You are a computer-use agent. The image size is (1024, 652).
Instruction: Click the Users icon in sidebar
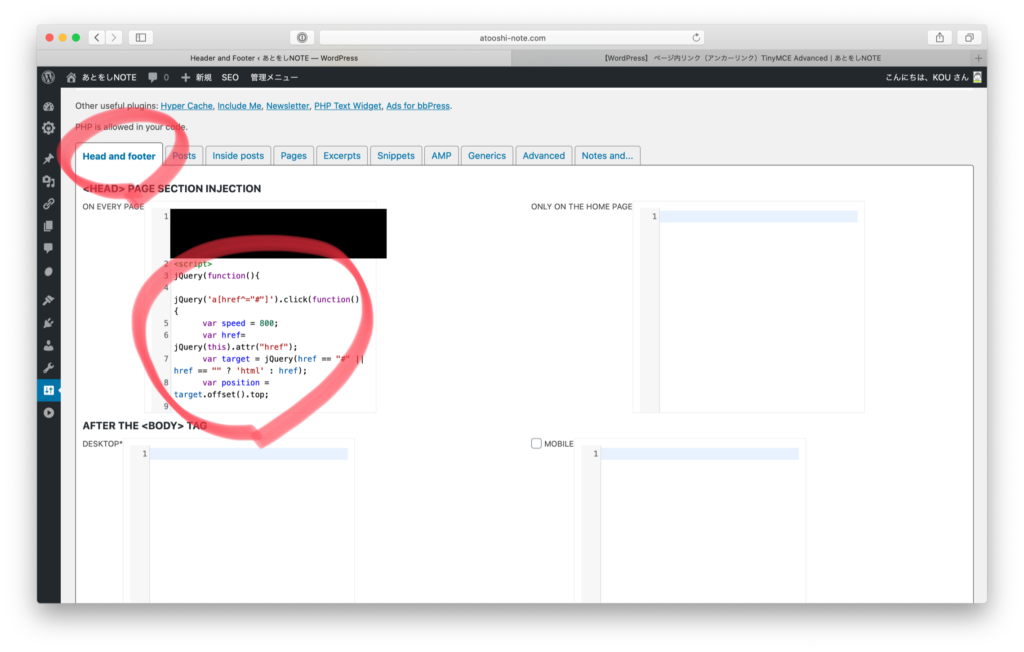coord(48,345)
